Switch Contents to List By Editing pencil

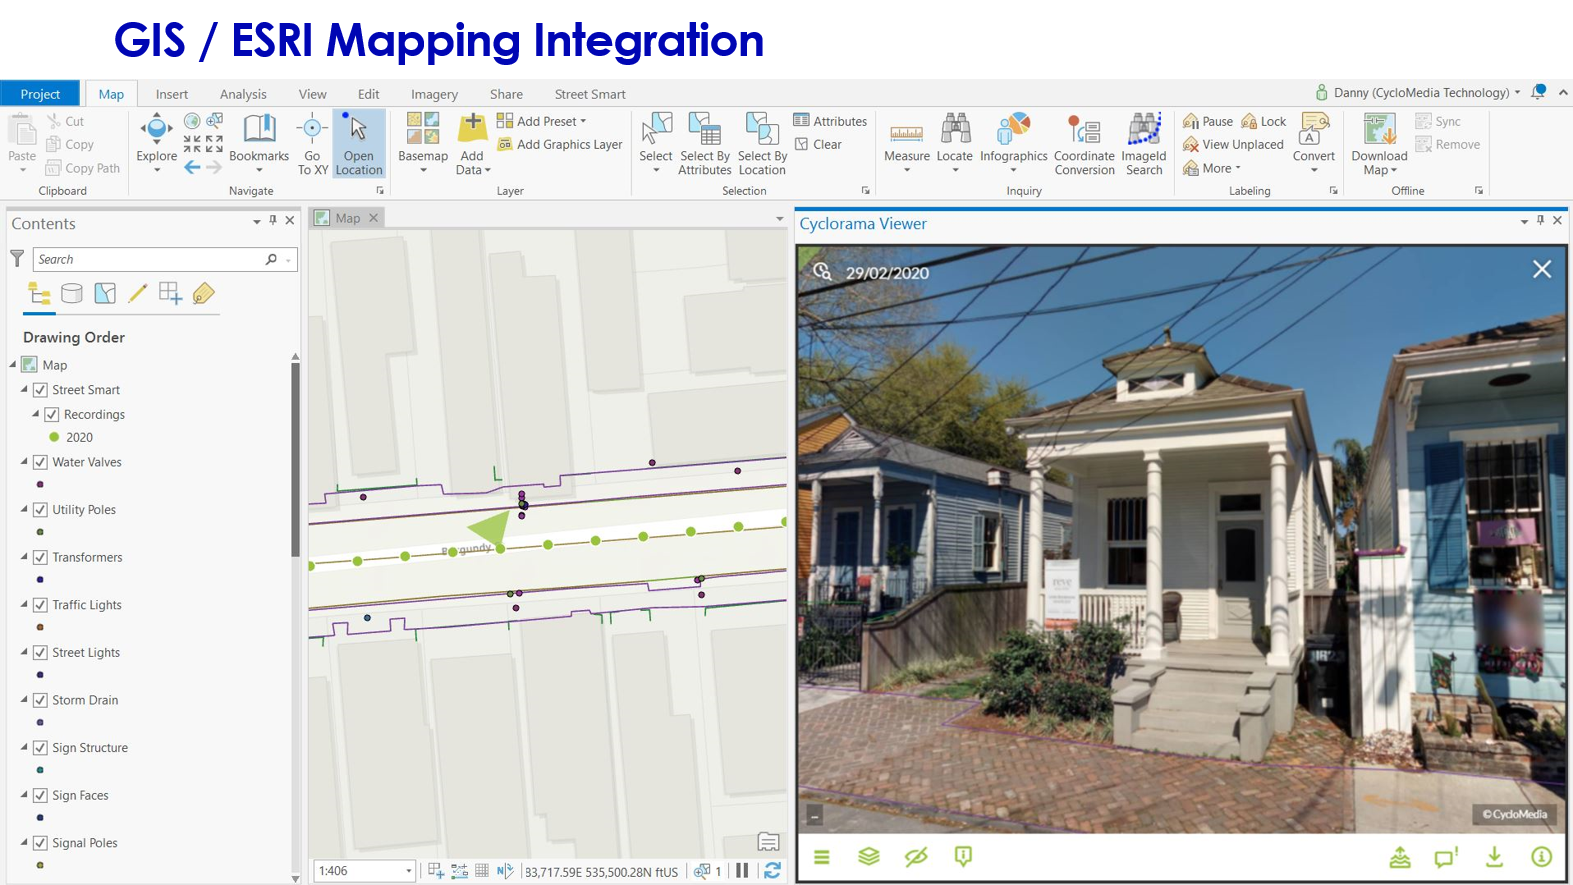(x=138, y=293)
